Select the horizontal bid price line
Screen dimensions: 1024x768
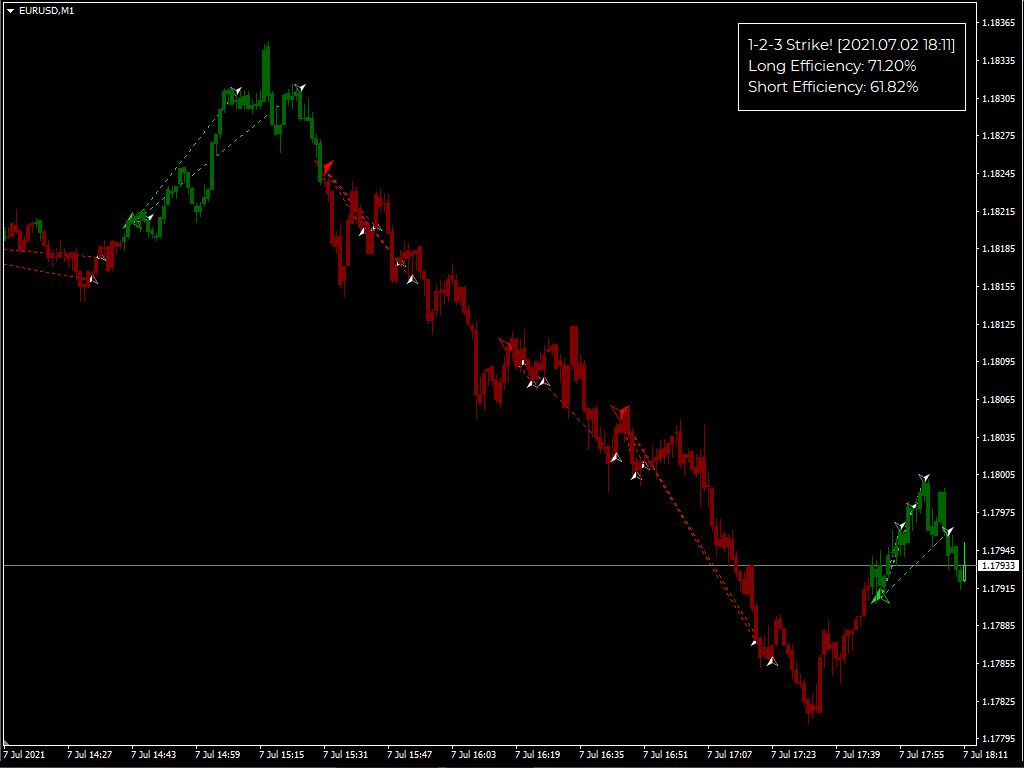[490, 566]
